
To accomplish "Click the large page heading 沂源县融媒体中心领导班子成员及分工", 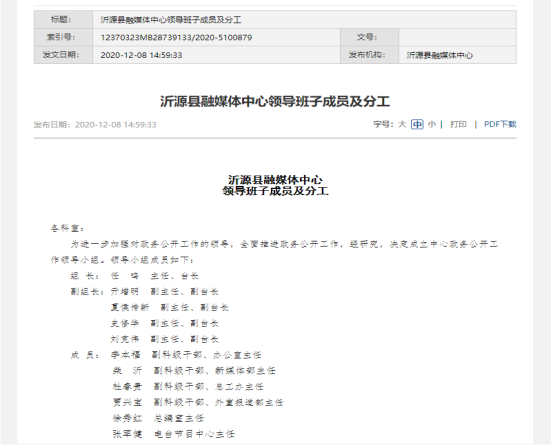I will 275,102.
